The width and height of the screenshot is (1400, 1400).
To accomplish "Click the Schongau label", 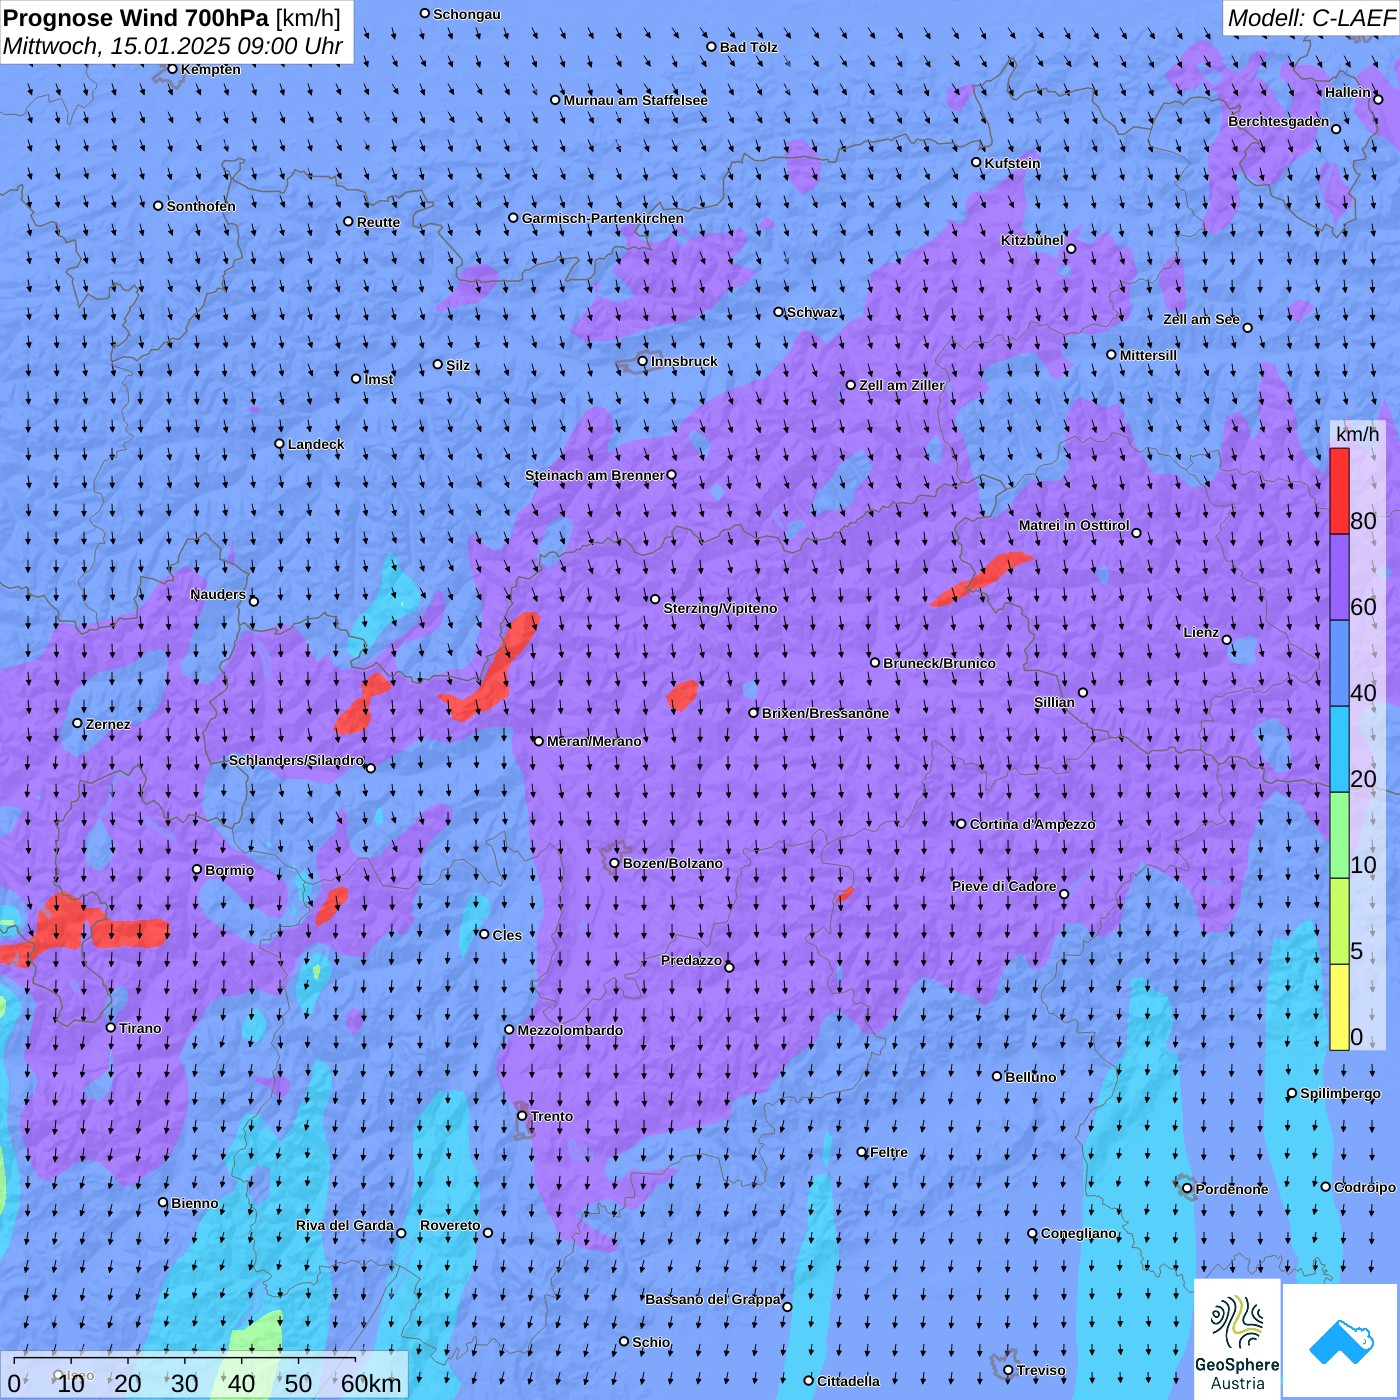I will tap(467, 14).
